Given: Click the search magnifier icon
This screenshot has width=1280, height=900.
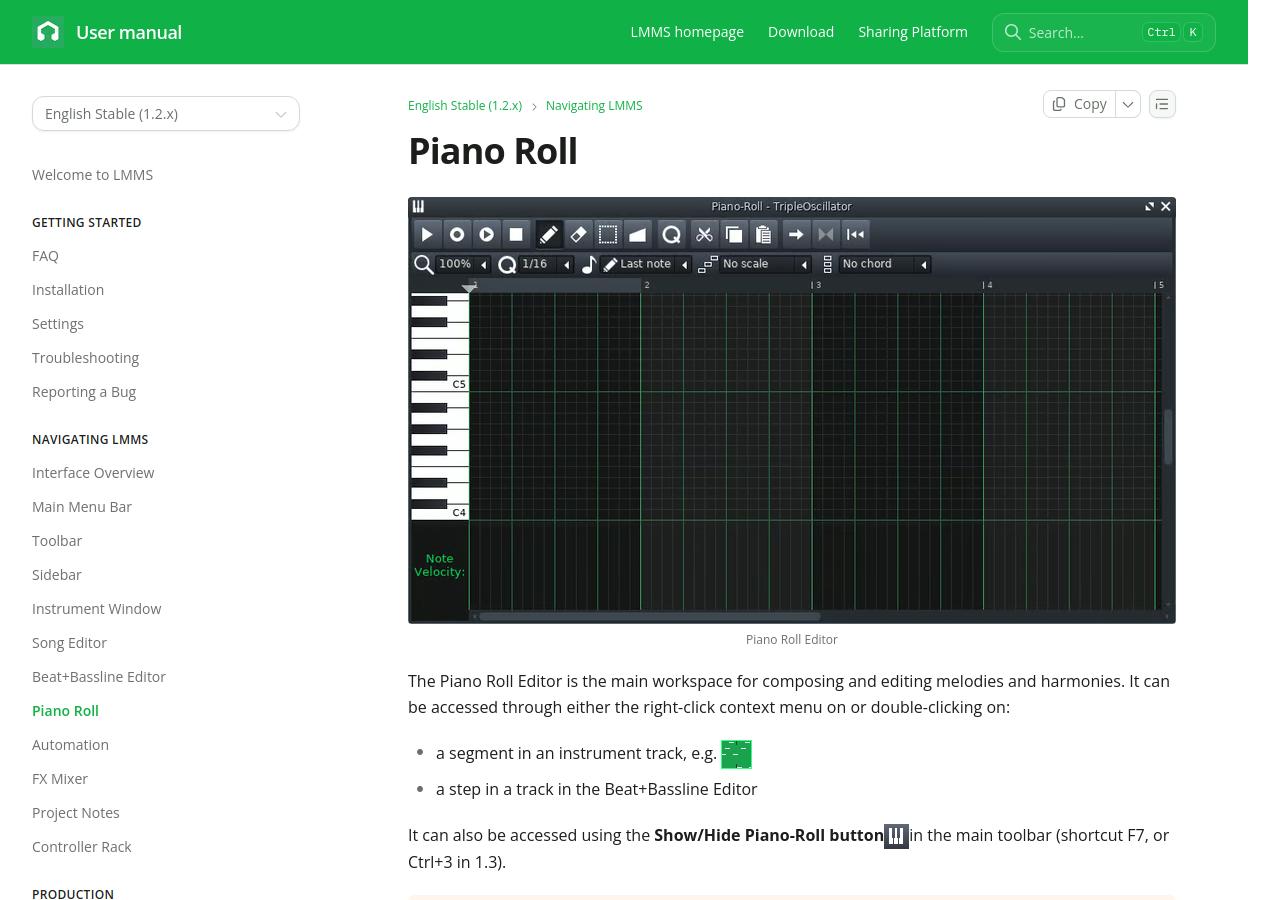Looking at the screenshot, I should click(1013, 32).
